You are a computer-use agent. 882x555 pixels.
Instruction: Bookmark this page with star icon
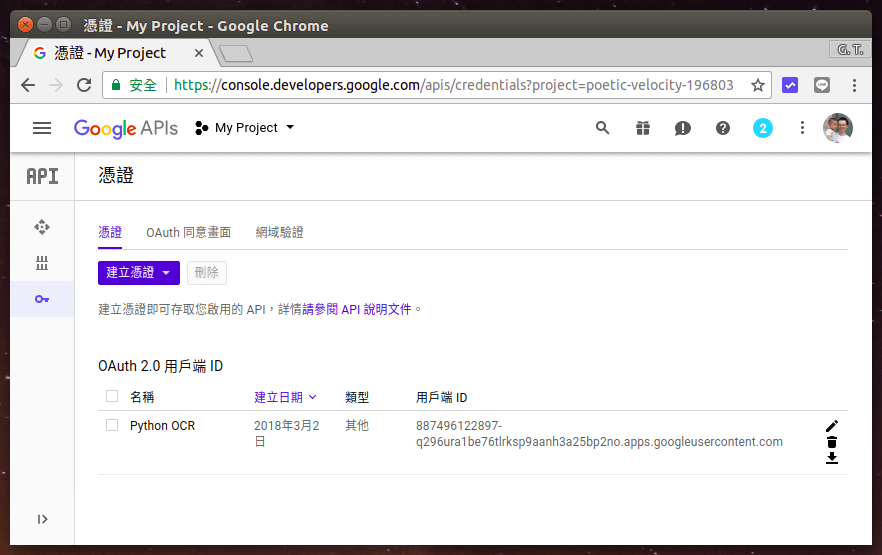pyautogui.click(x=758, y=85)
